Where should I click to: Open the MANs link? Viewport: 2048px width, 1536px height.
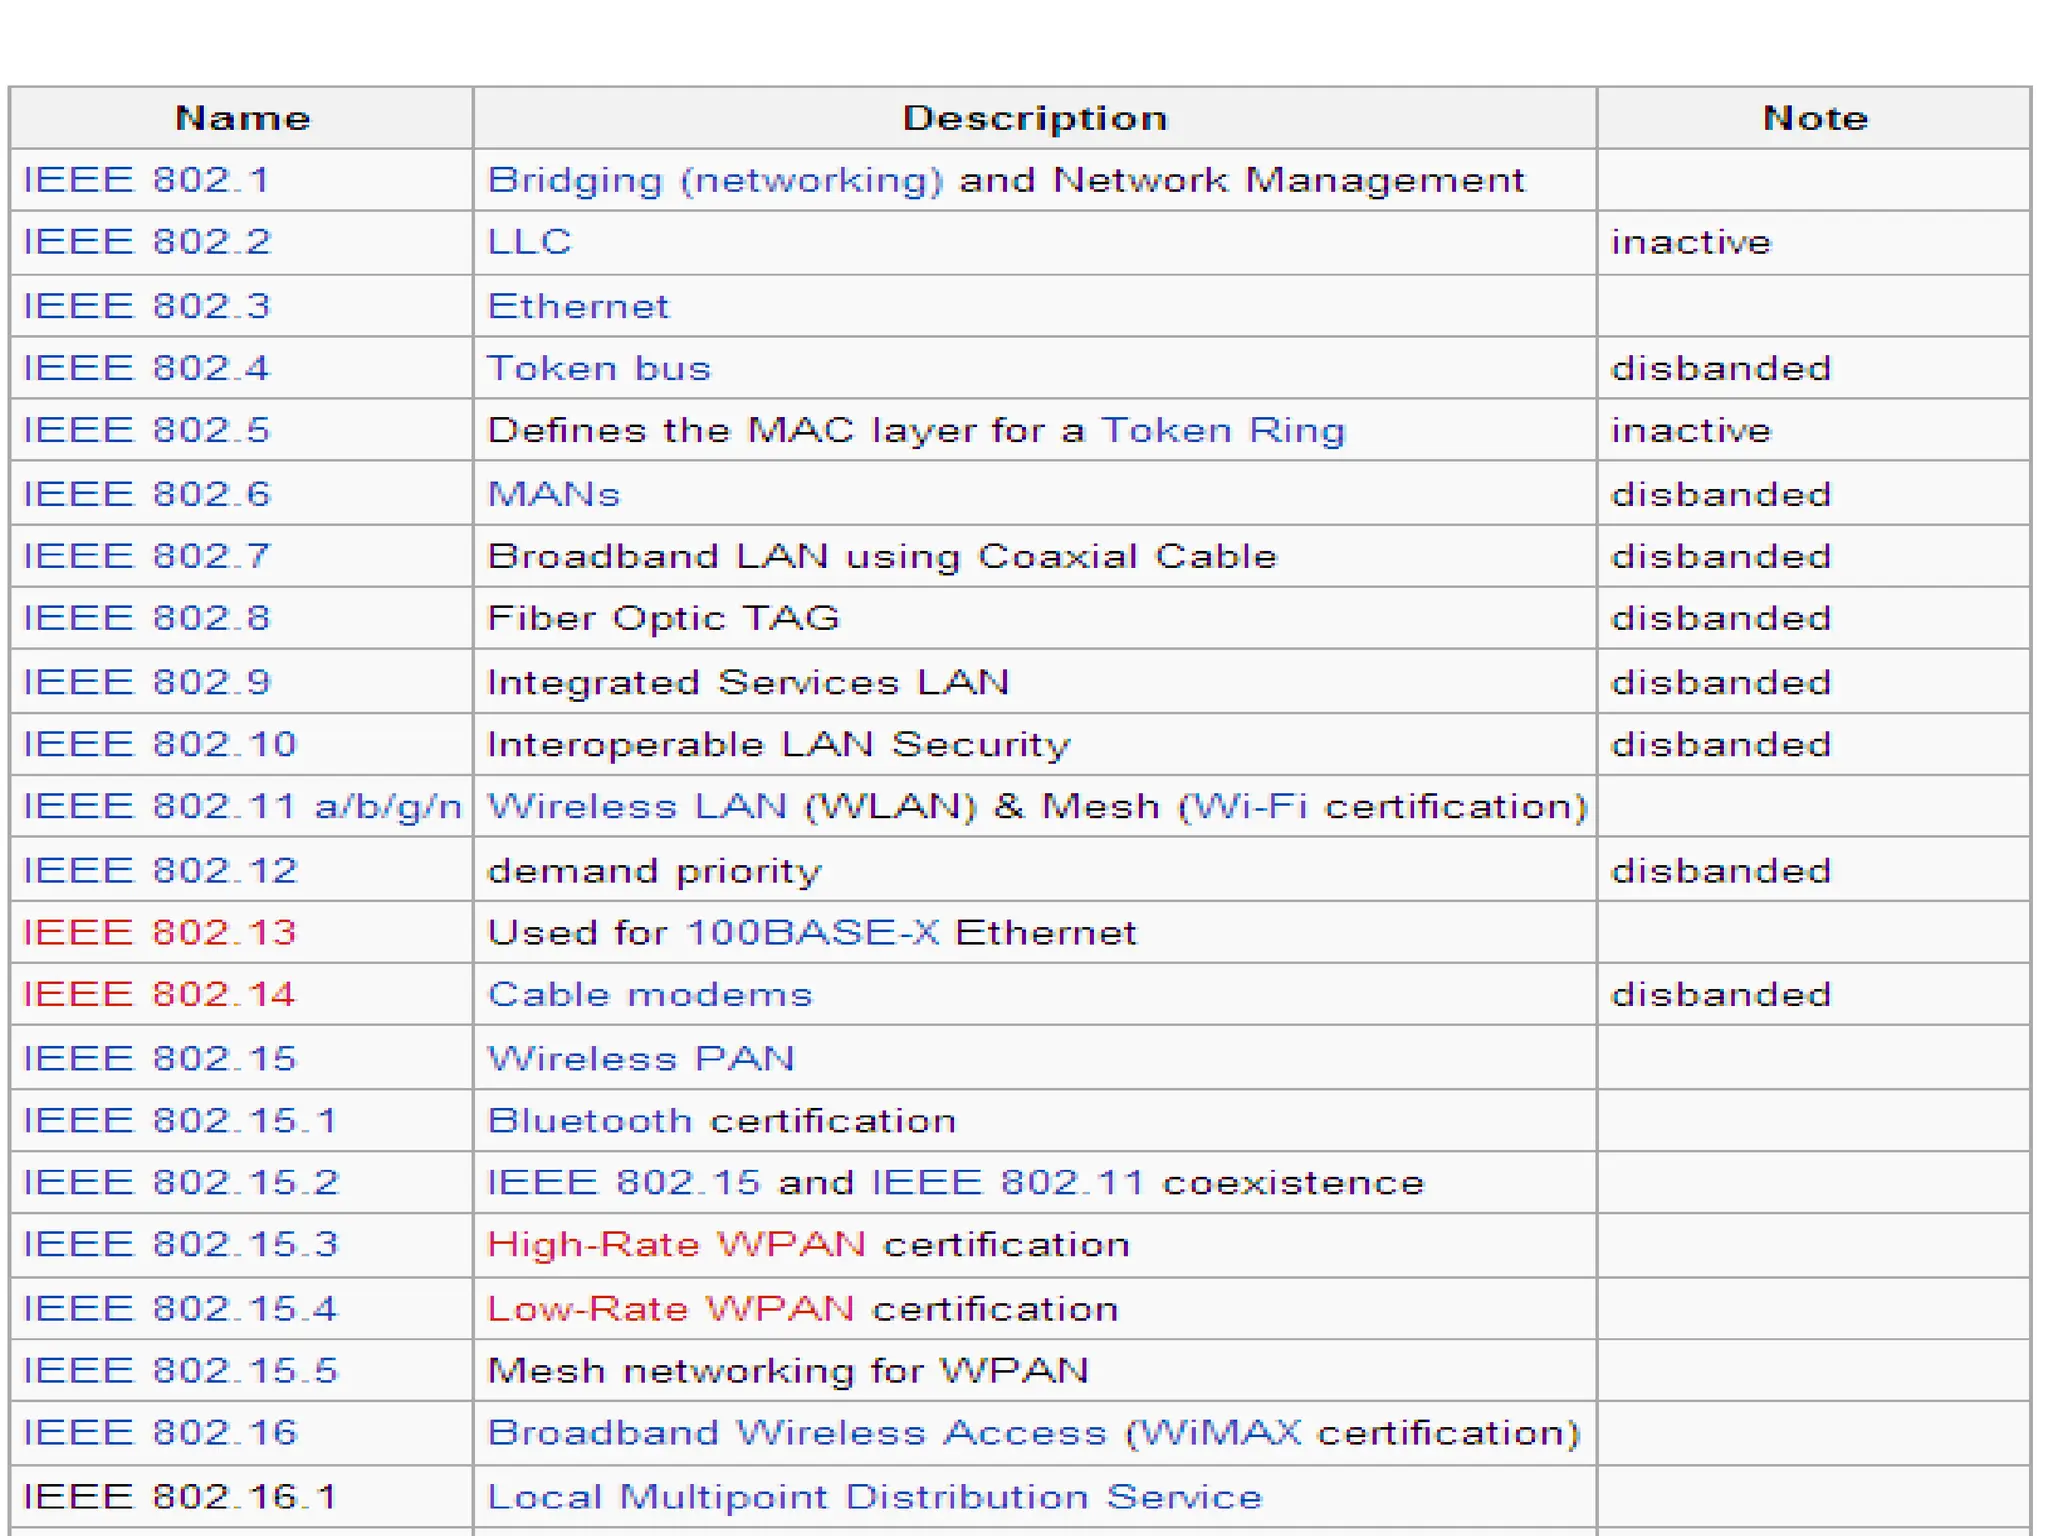pyautogui.click(x=553, y=494)
